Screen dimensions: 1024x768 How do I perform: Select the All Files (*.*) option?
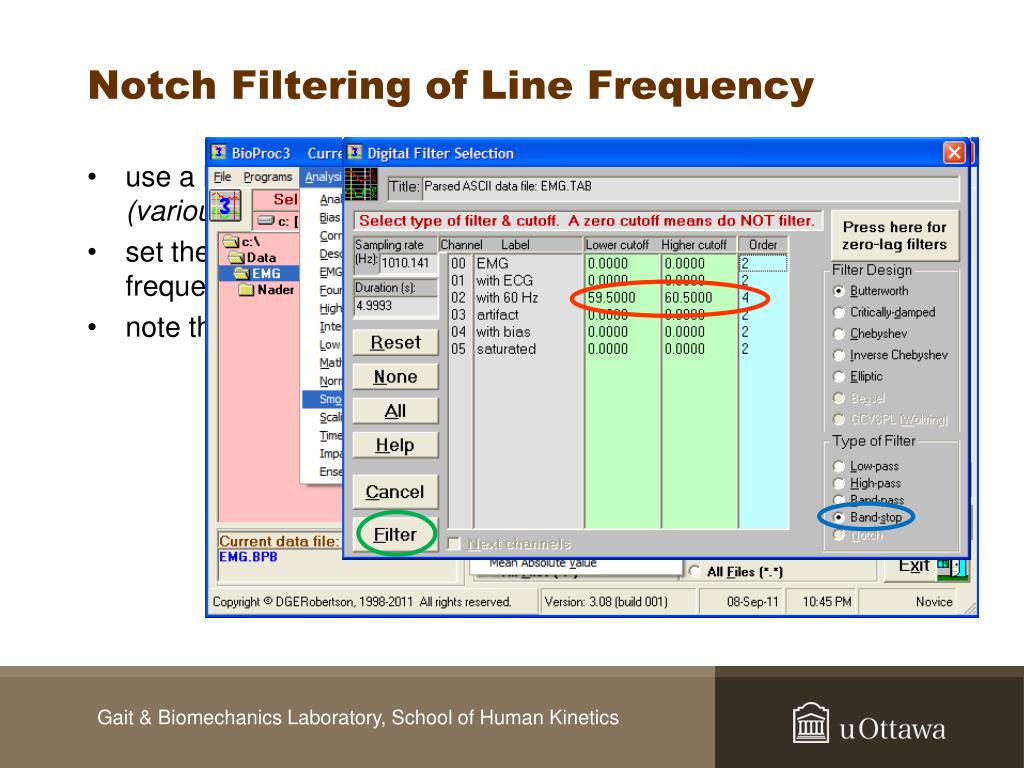[695, 571]
